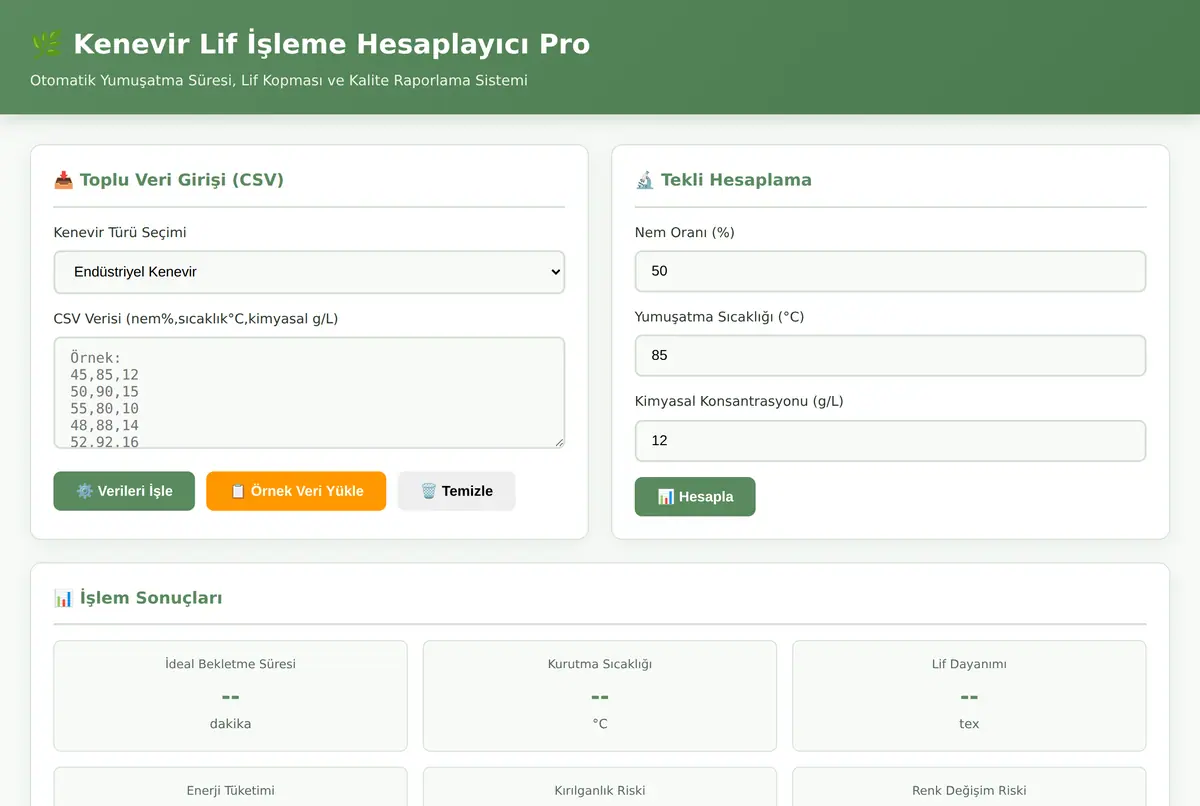The width and height of the screenshot is (1200, 806).
Task: Click the Nem Oranı (%) label
Action: click(685, 233)
